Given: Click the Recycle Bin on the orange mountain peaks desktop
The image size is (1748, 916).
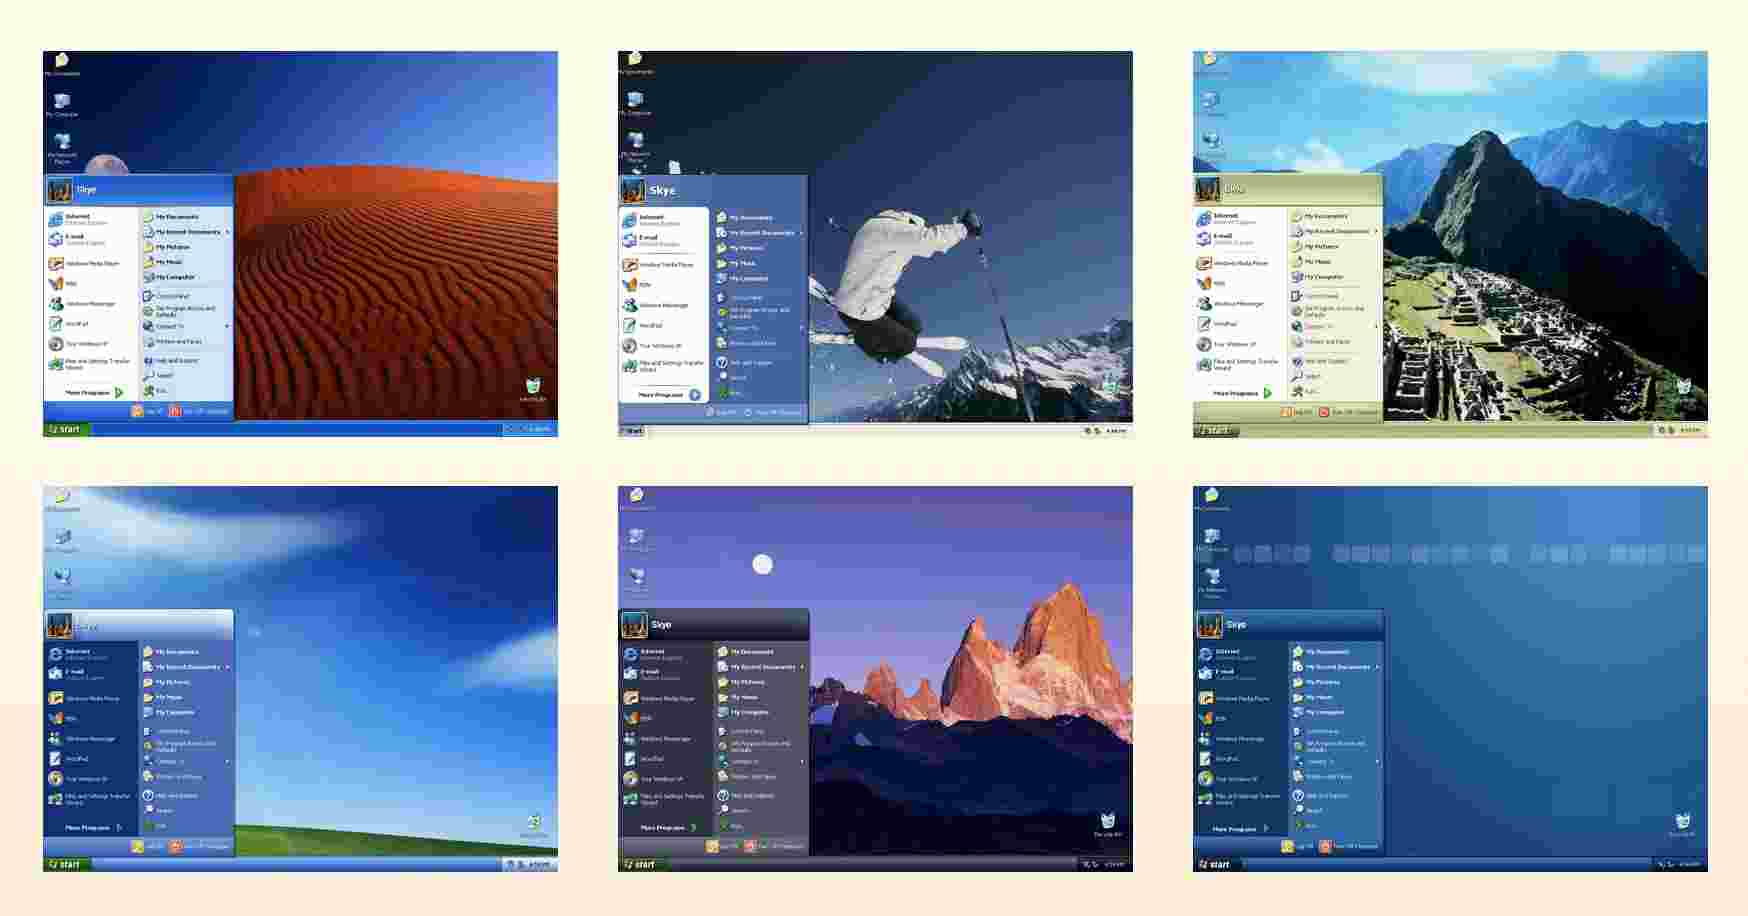Looking at the screenshot, I should (x=1107, y=823).
